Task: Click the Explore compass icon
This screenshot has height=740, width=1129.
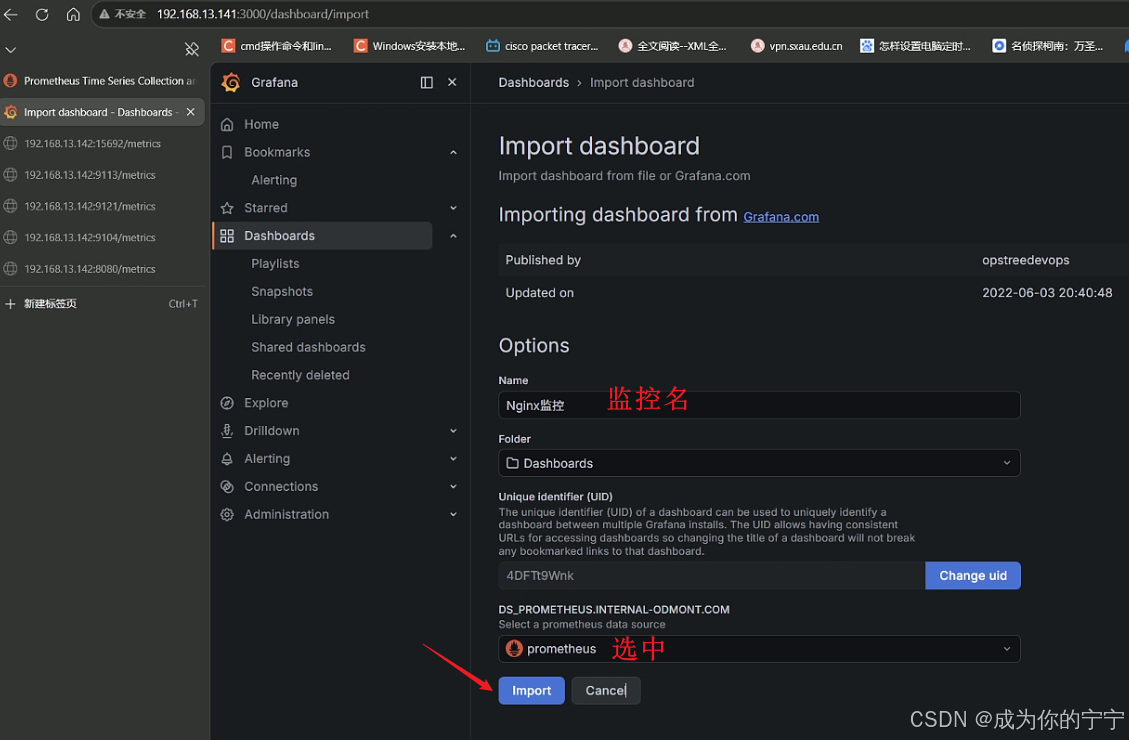Action: click(227, 403)
